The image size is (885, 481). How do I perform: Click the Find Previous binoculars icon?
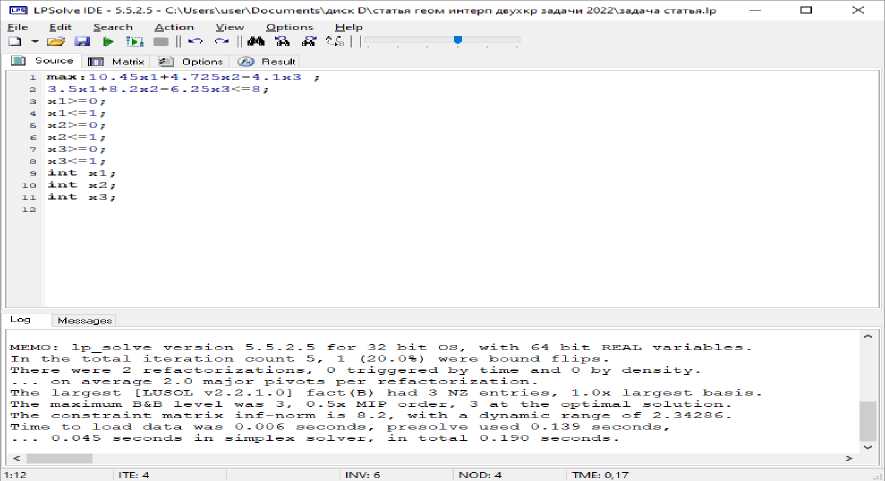point(309,41)
